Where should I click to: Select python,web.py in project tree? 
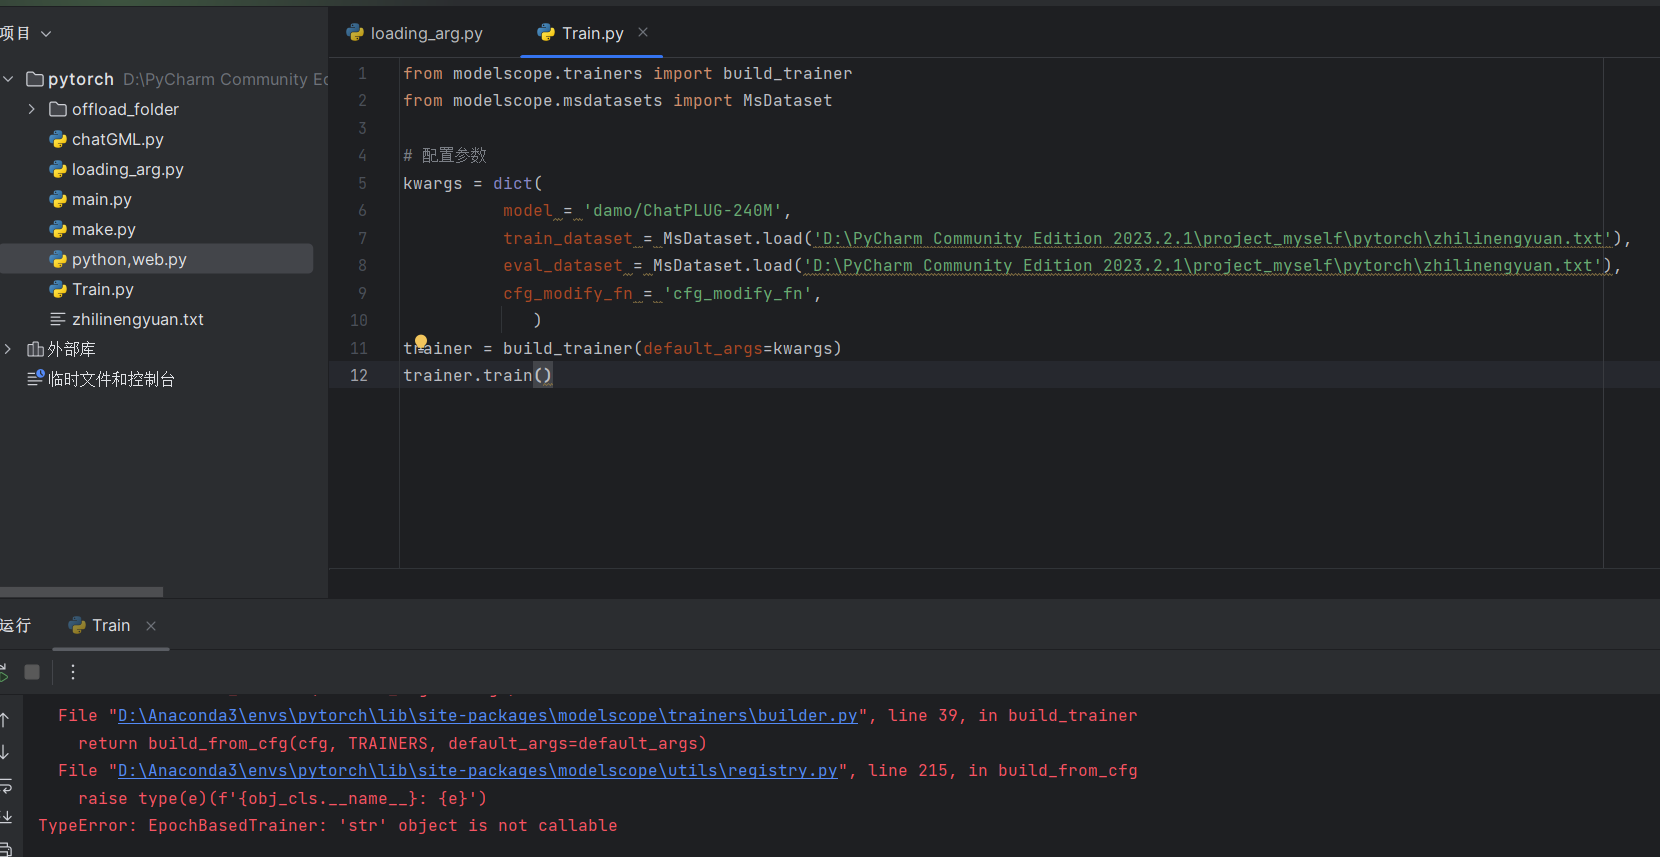129,259
